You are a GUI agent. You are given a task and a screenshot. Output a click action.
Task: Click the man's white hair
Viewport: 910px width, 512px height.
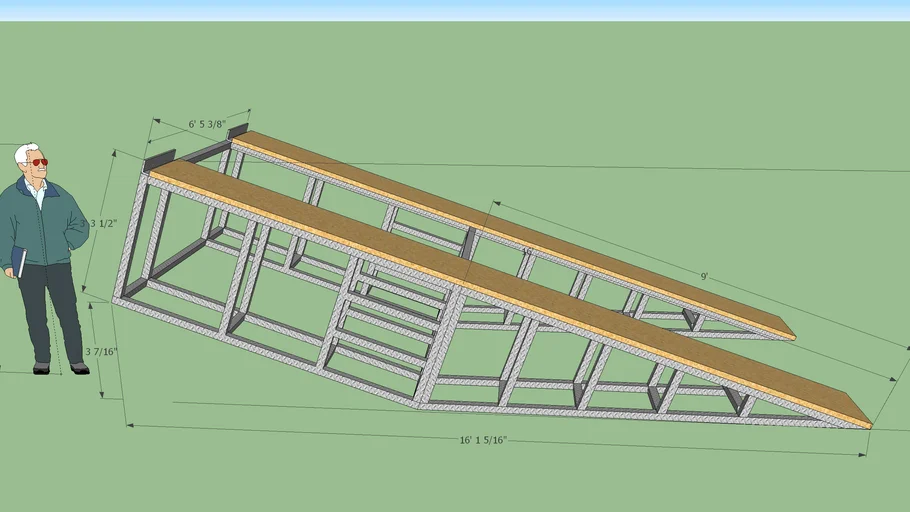(x=24, y=152)
